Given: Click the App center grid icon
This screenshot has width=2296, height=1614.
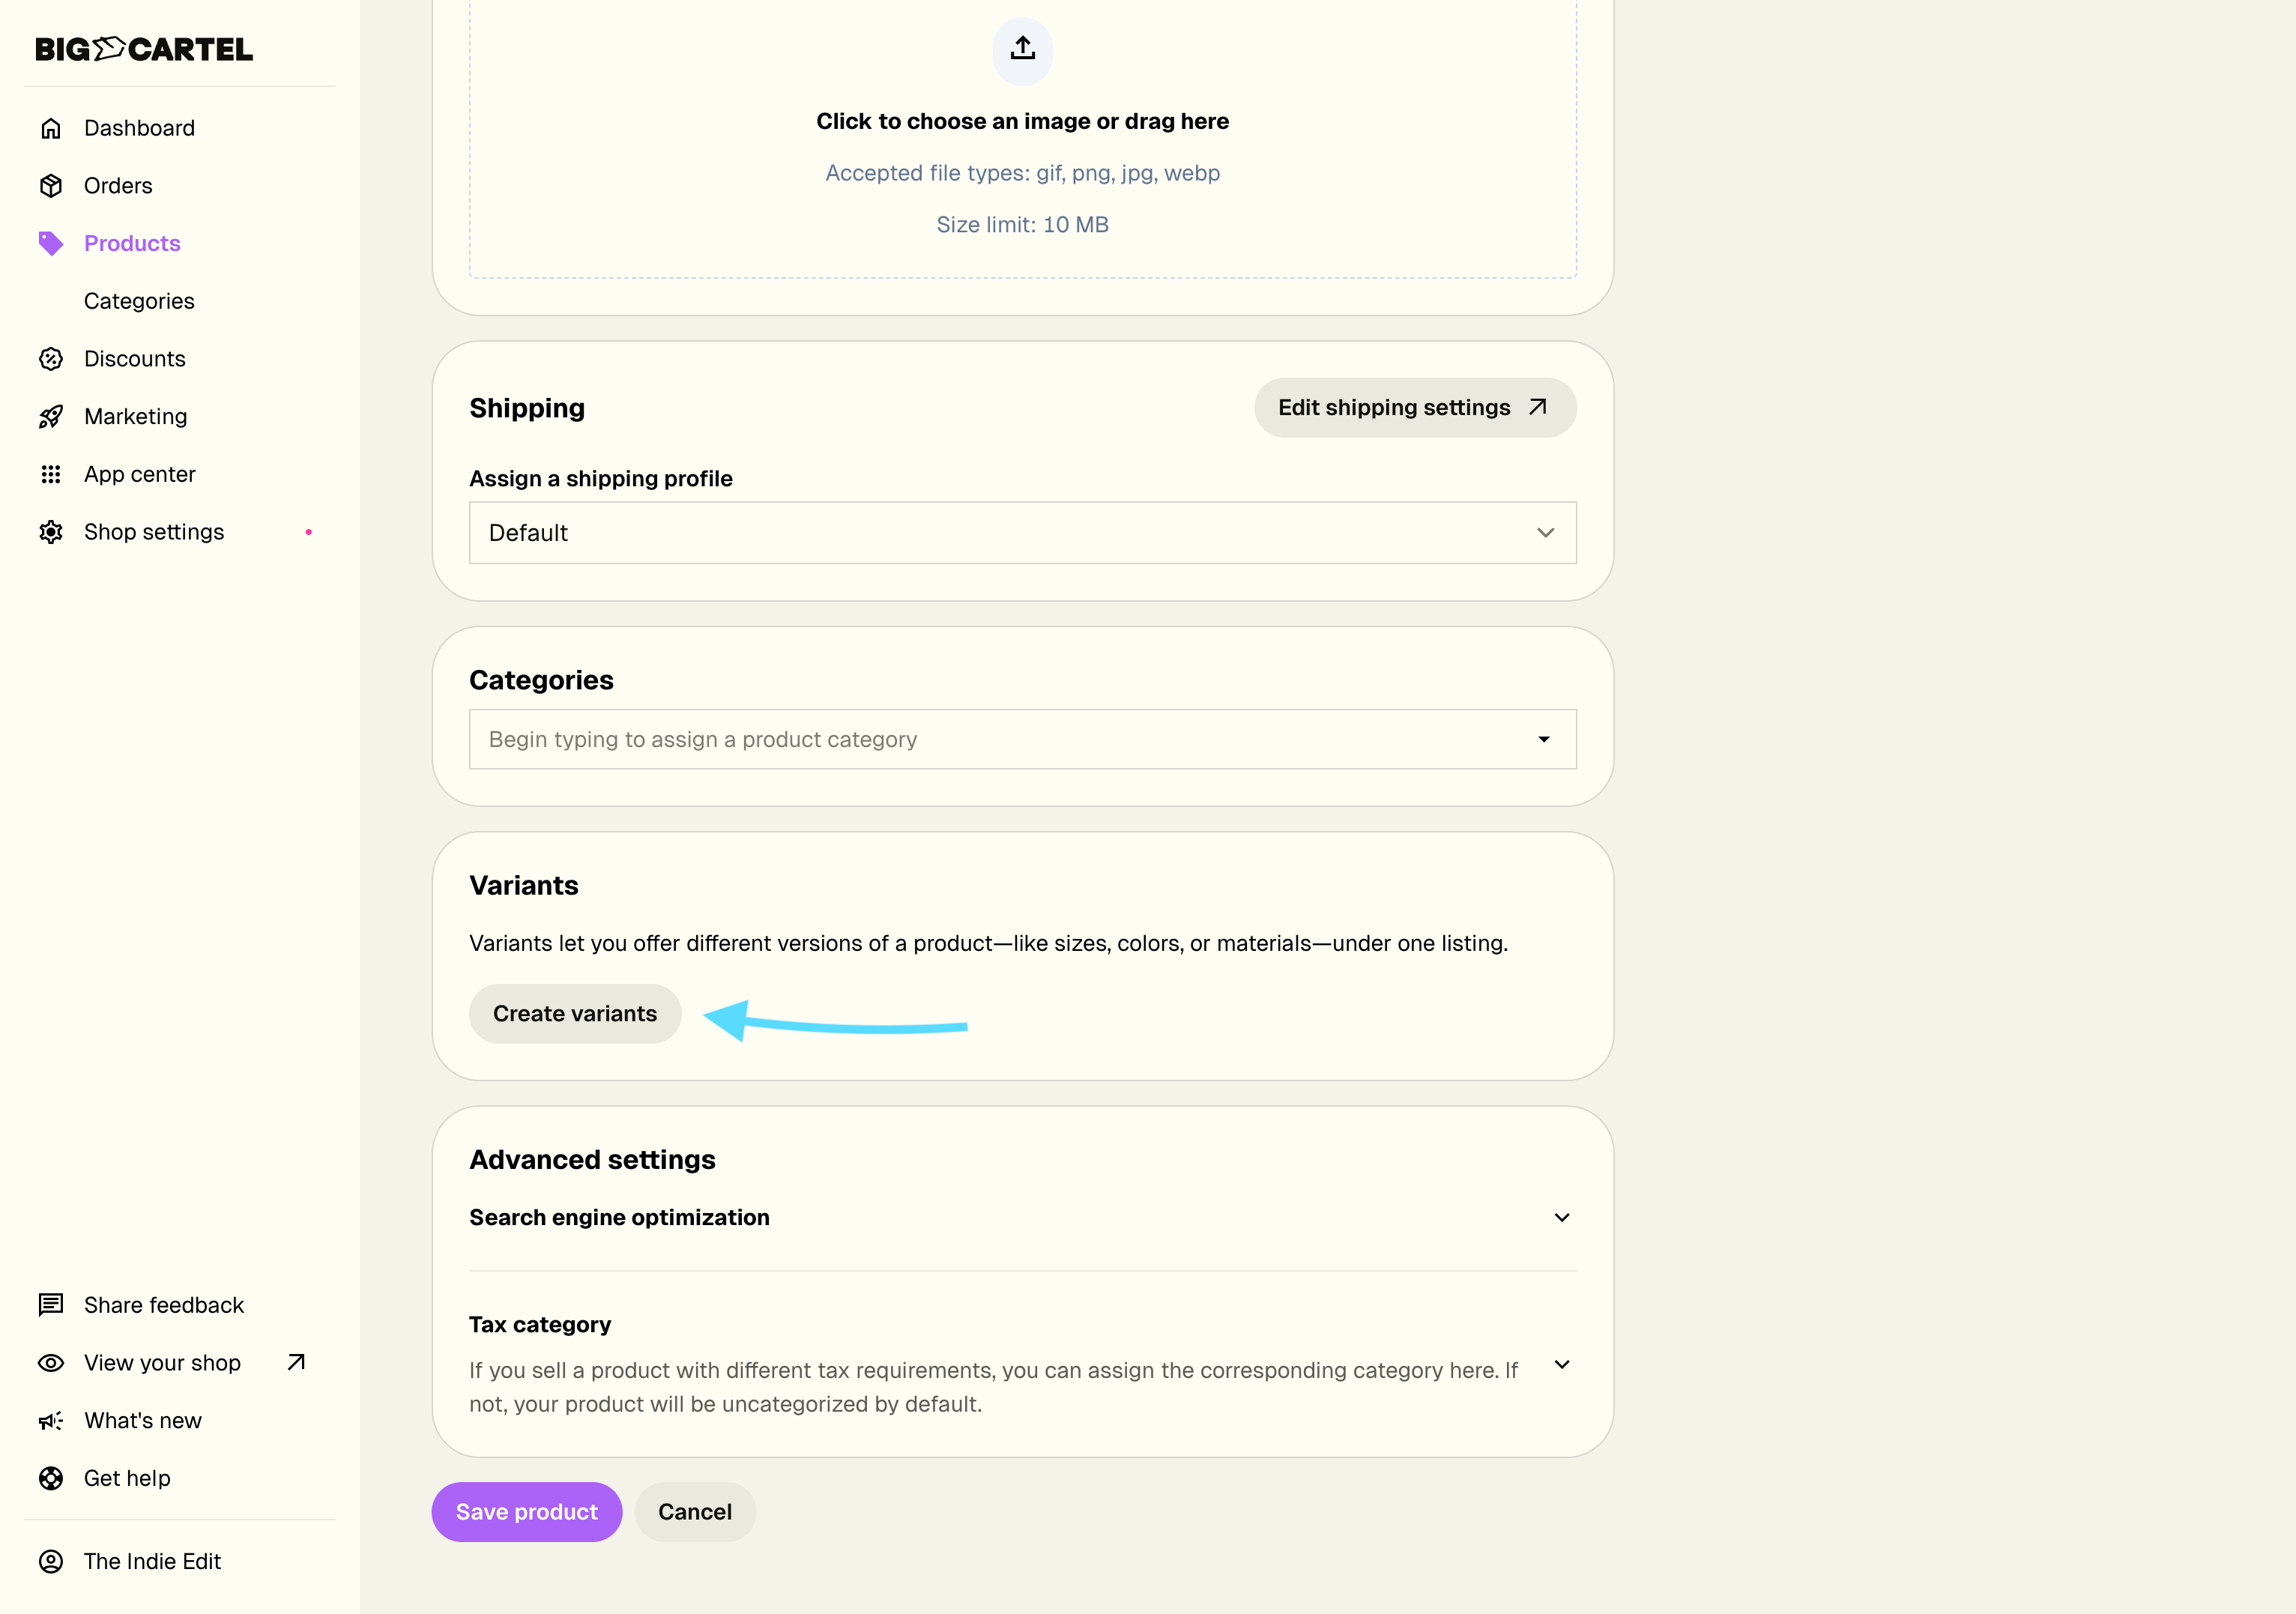Looking at the screenshot, I should tap(51, 474).
